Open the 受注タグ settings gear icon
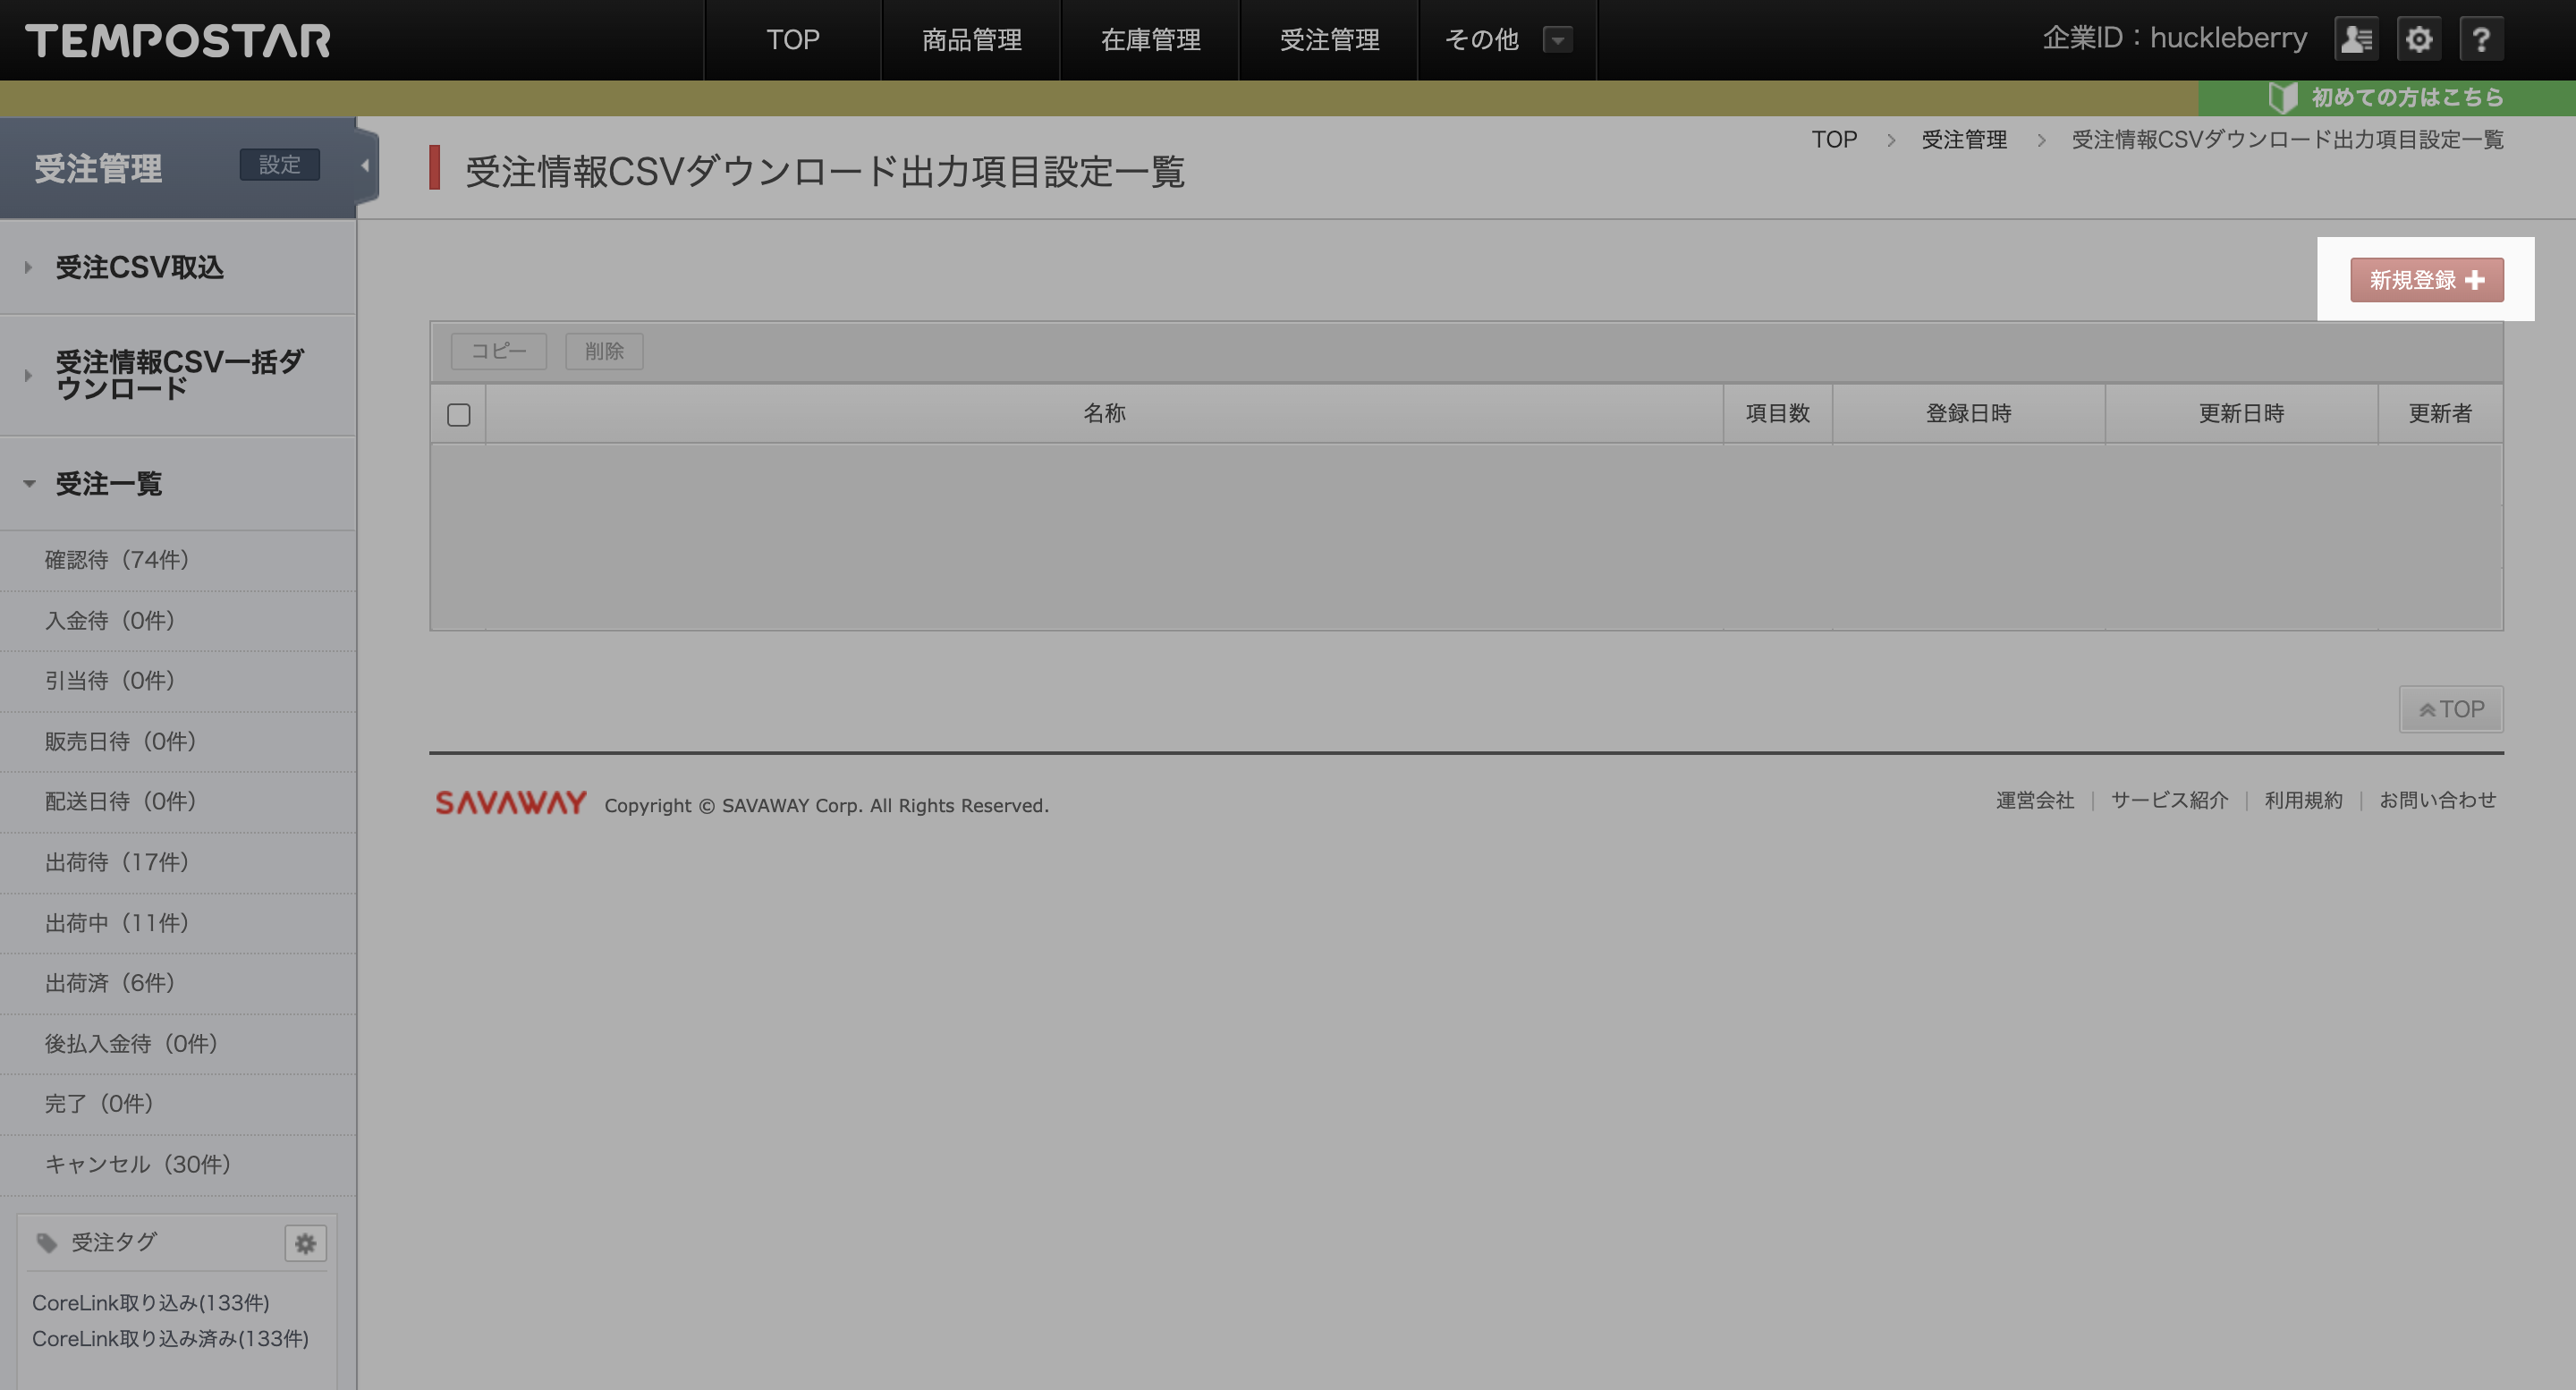This screenshot has height=1390, width=2576. [x=305, y=1243]
